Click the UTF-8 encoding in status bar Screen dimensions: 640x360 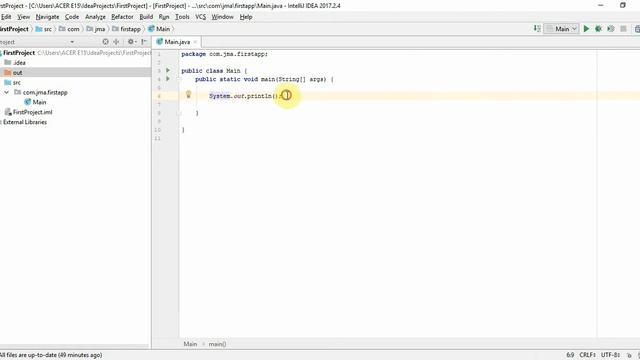tap(610, 355)
